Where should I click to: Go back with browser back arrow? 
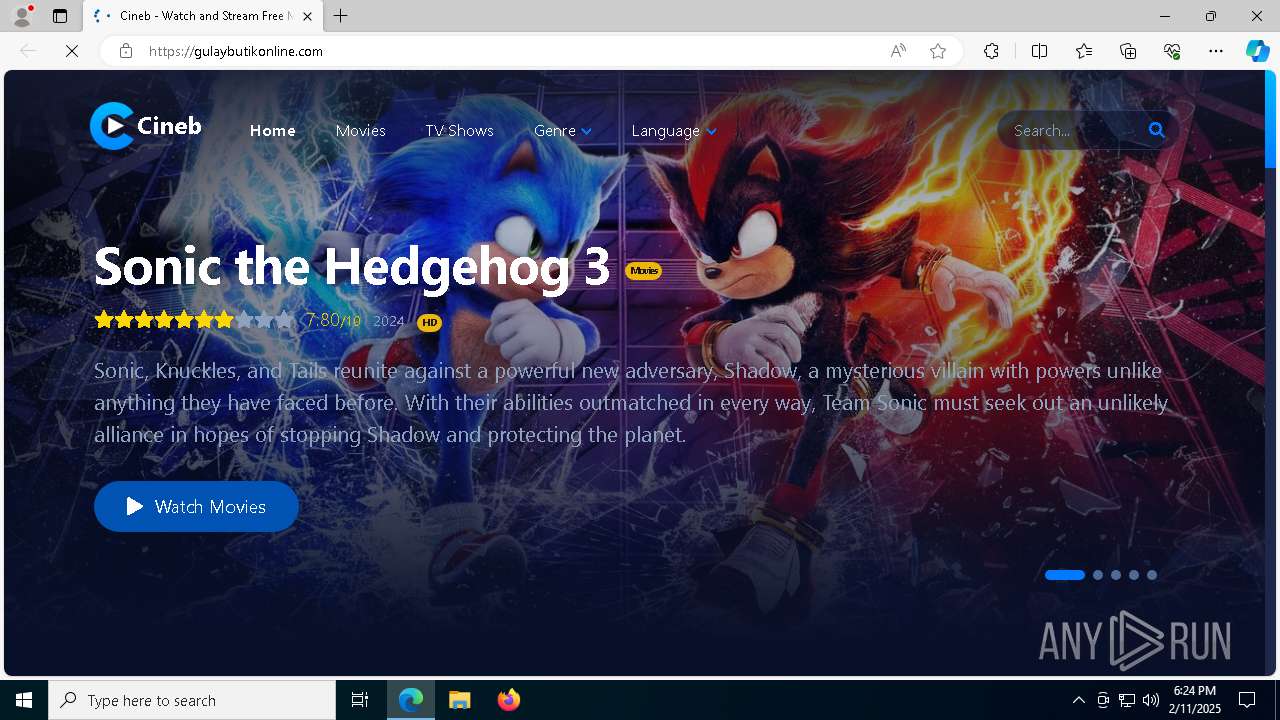click(x=28, y=51)
